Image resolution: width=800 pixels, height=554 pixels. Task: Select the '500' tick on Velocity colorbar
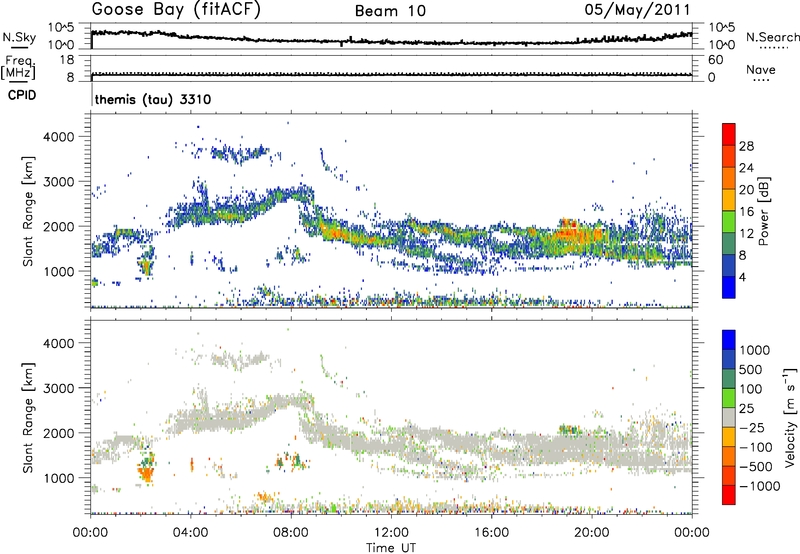tap(751, 369)
